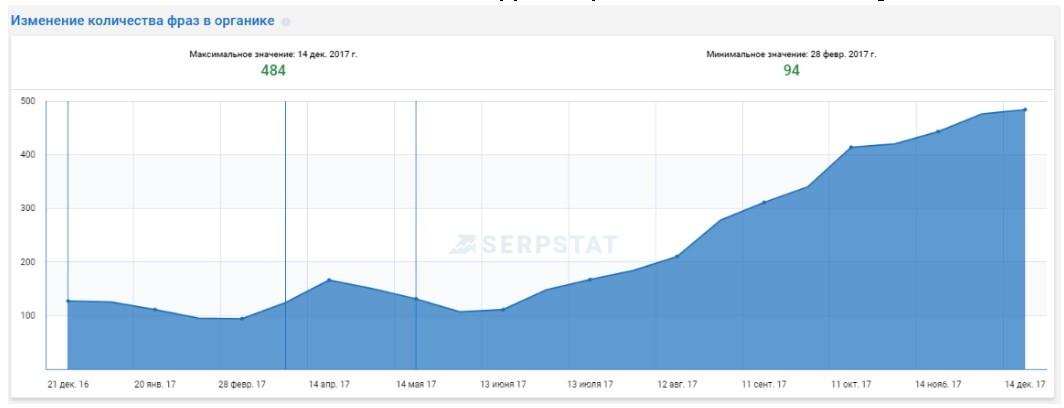Select the data point at 13 июля 17
This screenshot has height=408, width=1064.
click(x=590, y=279)
